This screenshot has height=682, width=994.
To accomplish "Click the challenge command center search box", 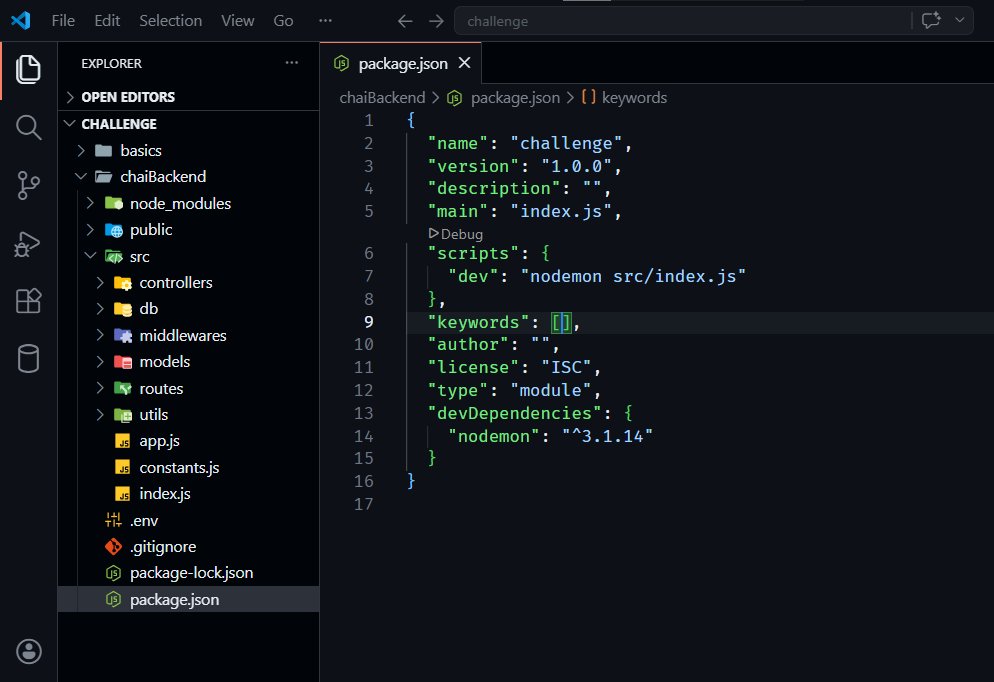I will click(x=682, y=21).
